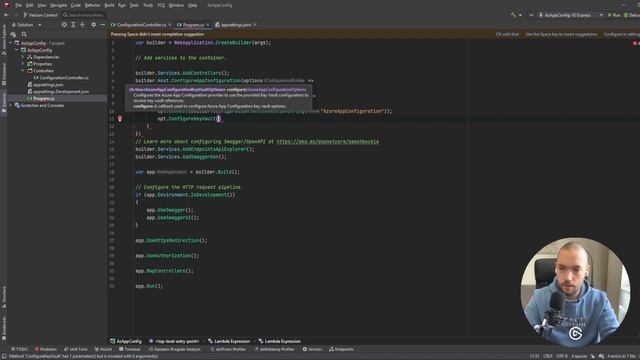
Task: Click the red quick-fix lightbulb in gutter
Action: (x=120, y=119)
